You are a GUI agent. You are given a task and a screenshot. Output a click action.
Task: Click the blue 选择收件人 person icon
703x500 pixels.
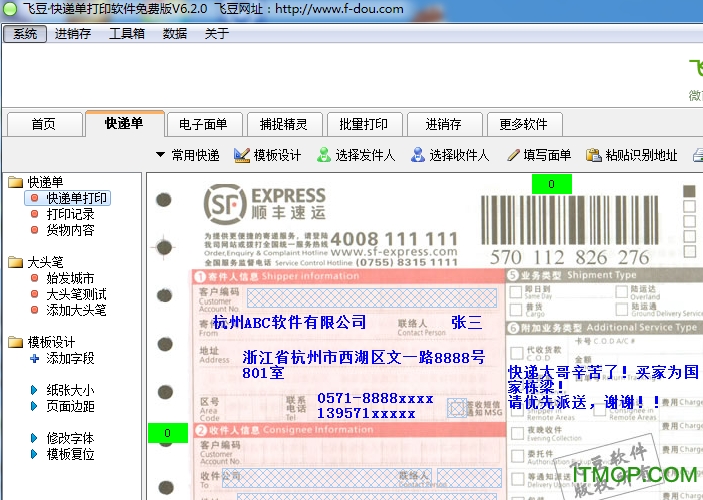click(x=418, y=155)
